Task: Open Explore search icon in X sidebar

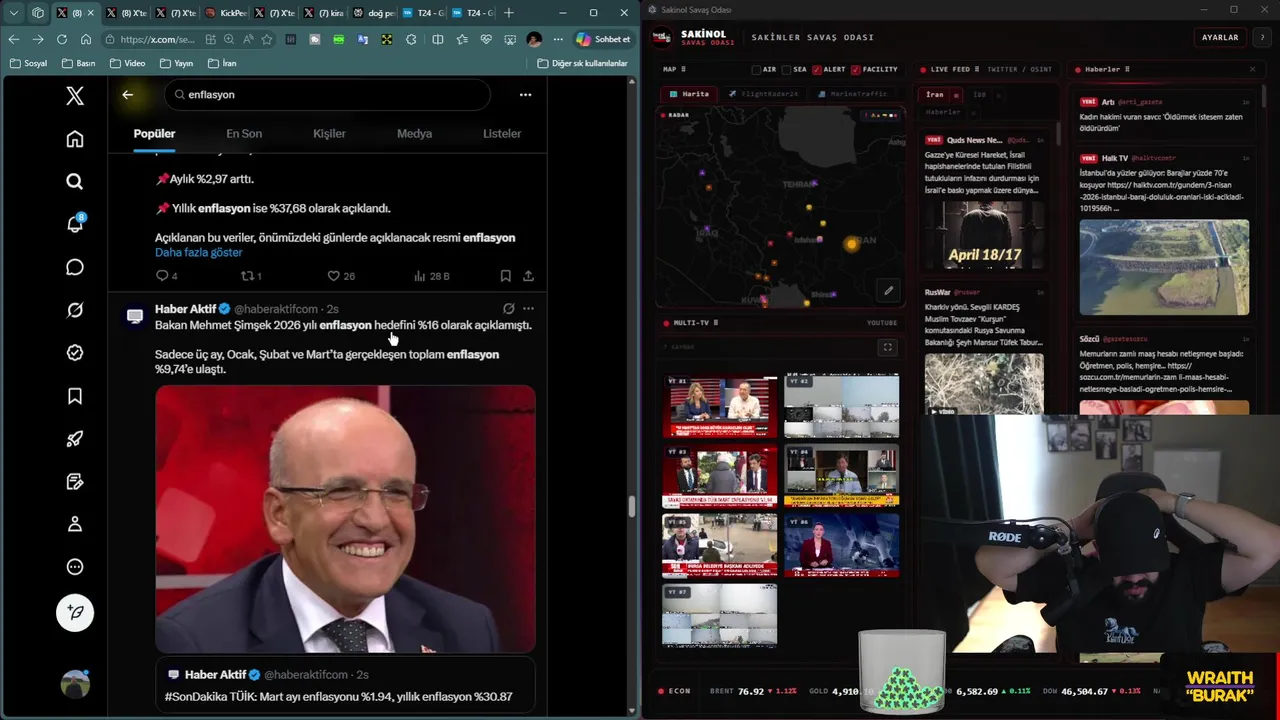Action: tap(75, 182)
